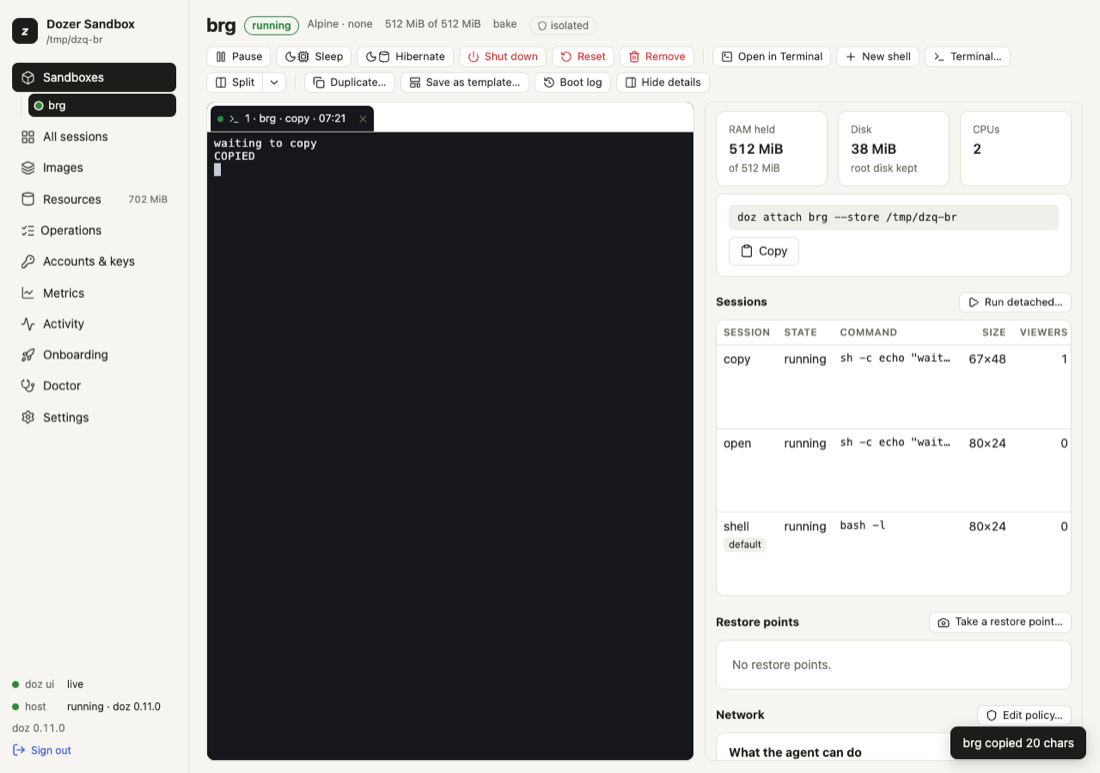The width and height of the screenshot is (1100, 773).
Task: Open the Sandboxes section
Action: [94, 77]
